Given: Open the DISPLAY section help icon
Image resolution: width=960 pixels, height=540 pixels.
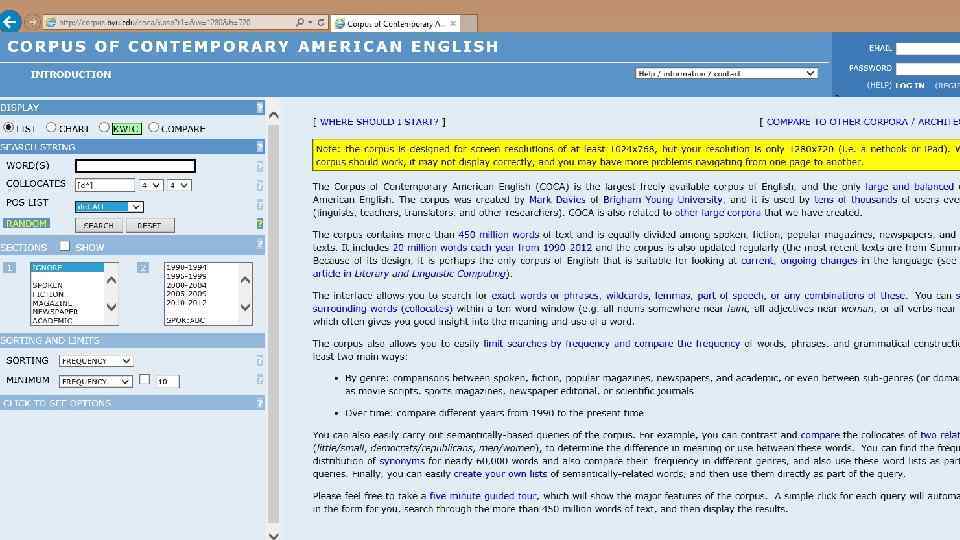Looking at the screenshot, I should [260, 107].
